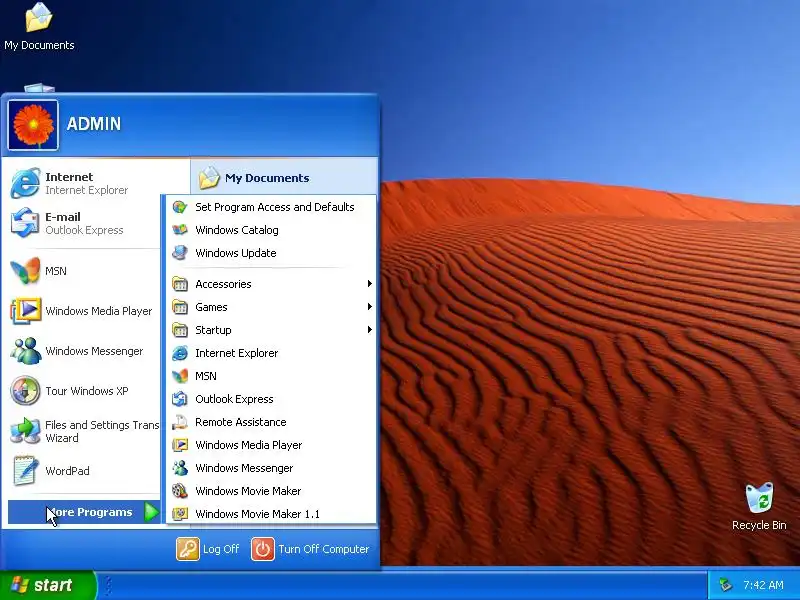Click the Remote Assistance icon

click(180, 422)
